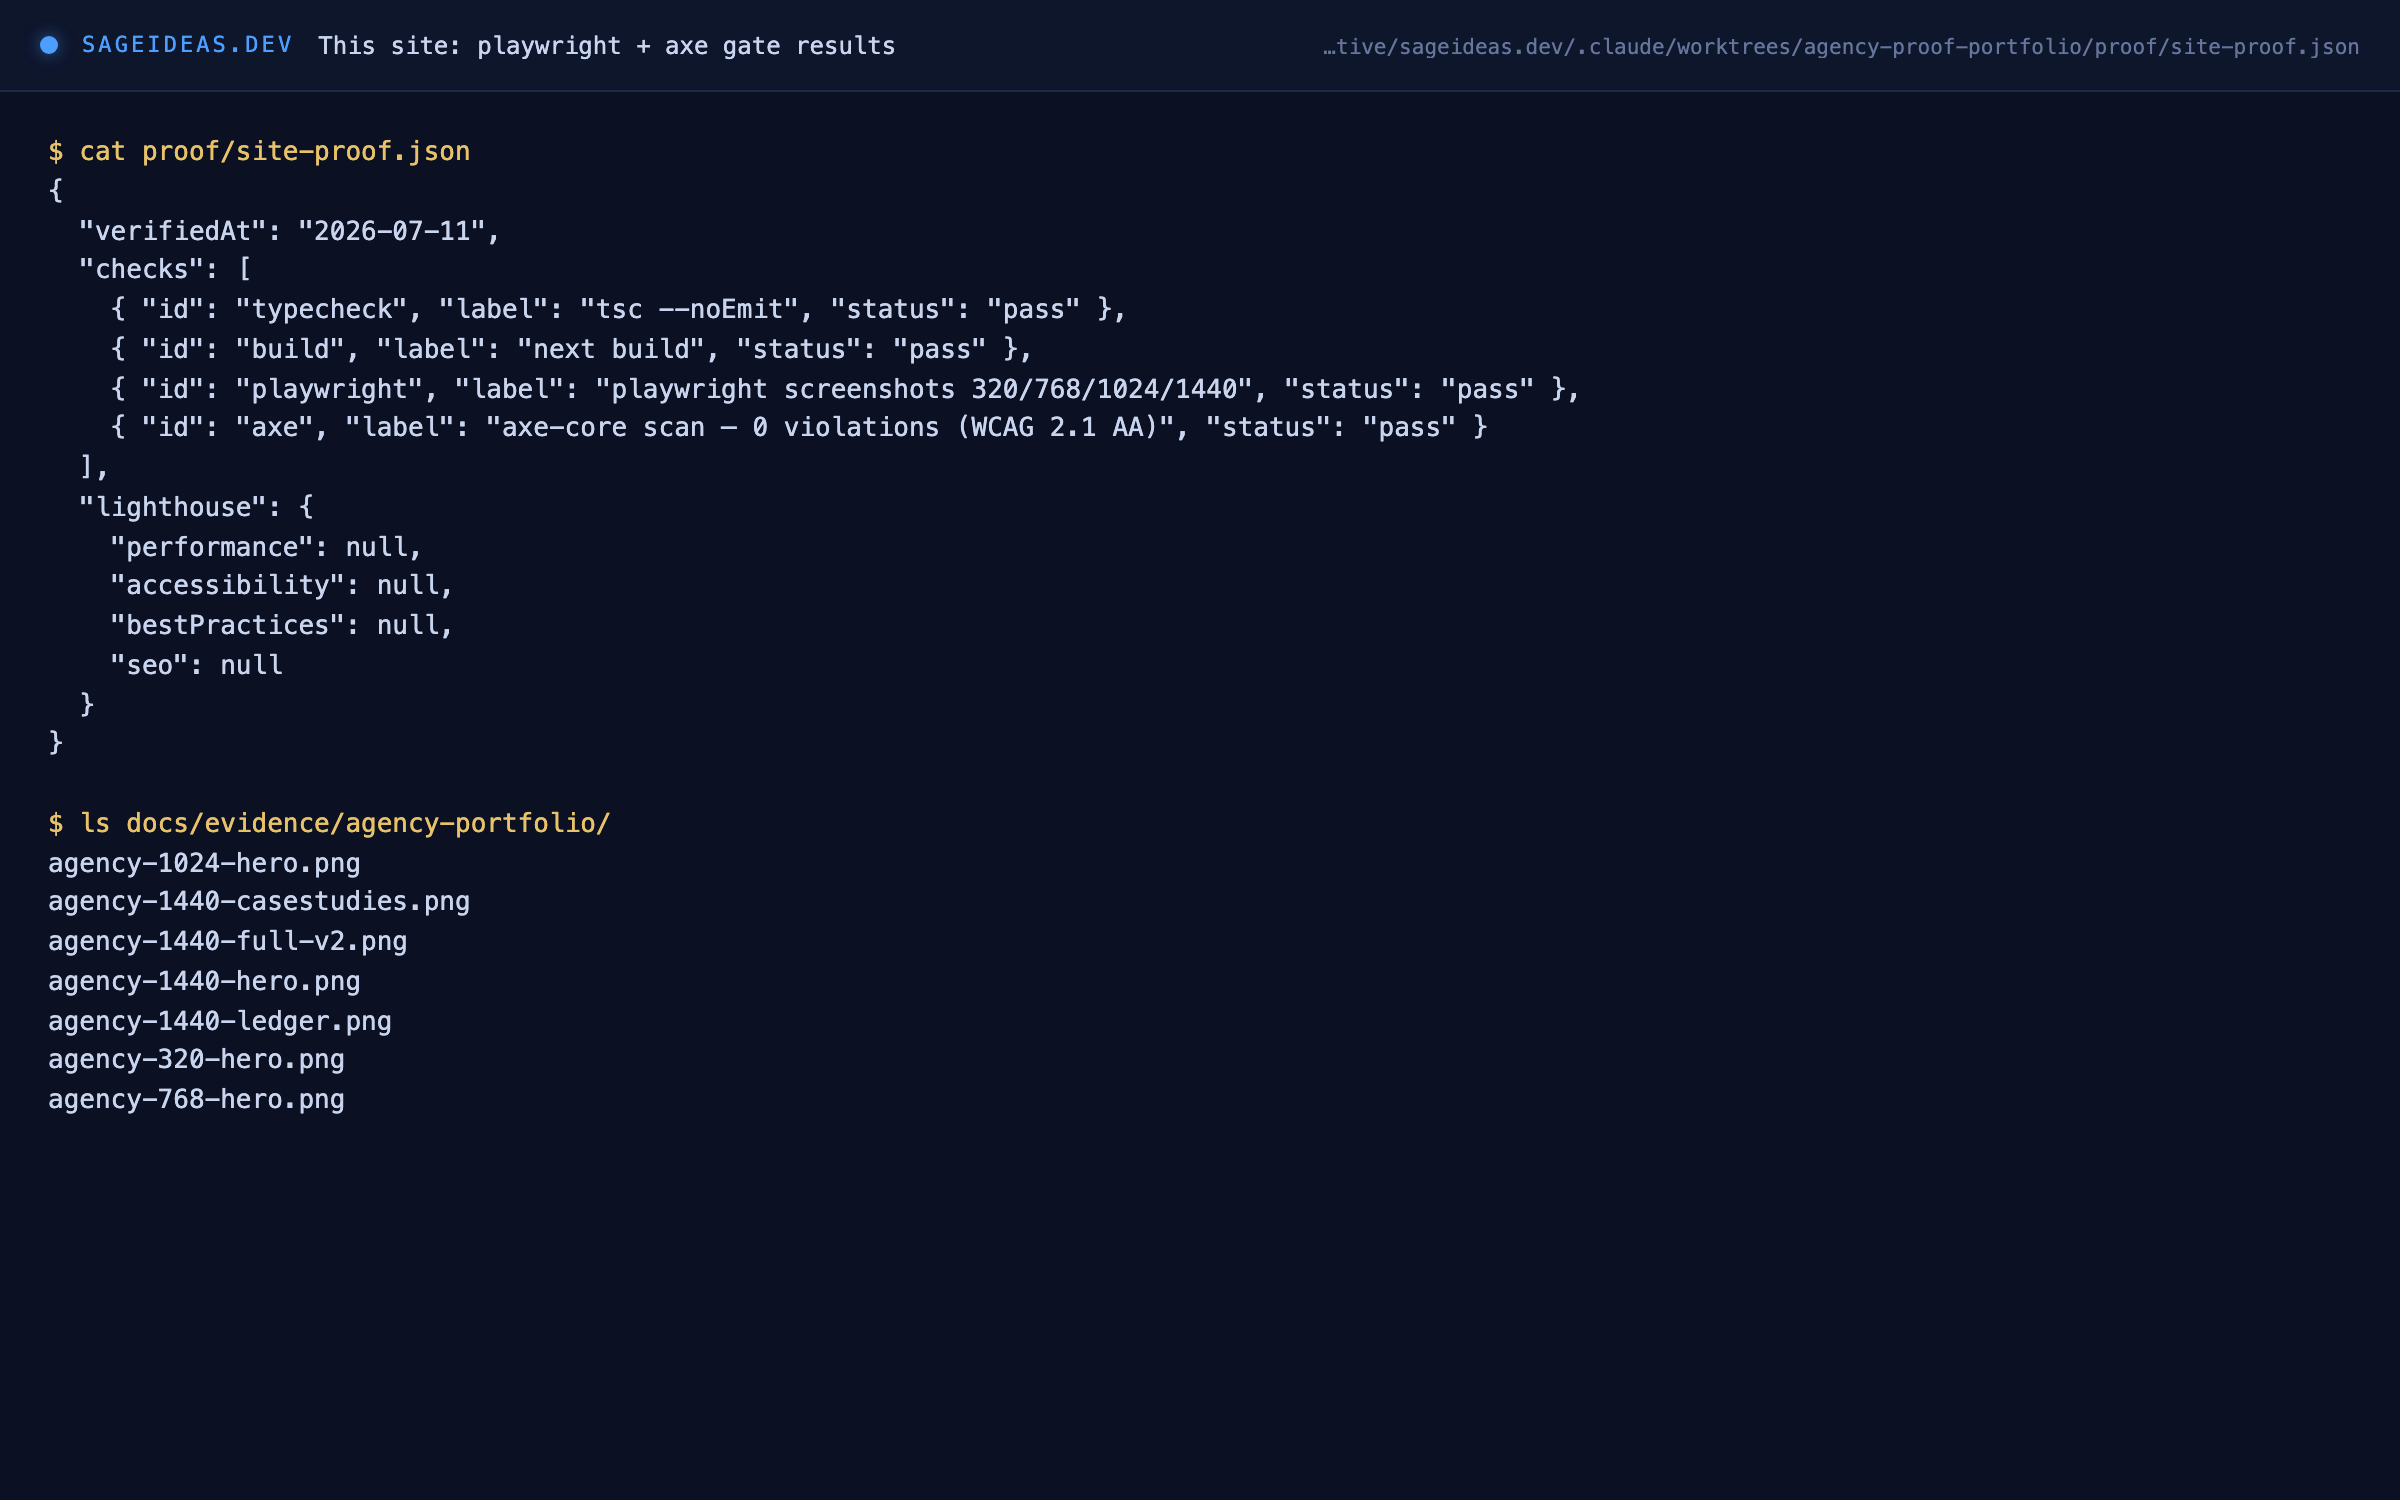Select the playwright screenshots 320/768/1024/1440 line
Image resolution: width=2400 pixels, height=1500 pixels.
pyautogui.click(x=846, y=389)
